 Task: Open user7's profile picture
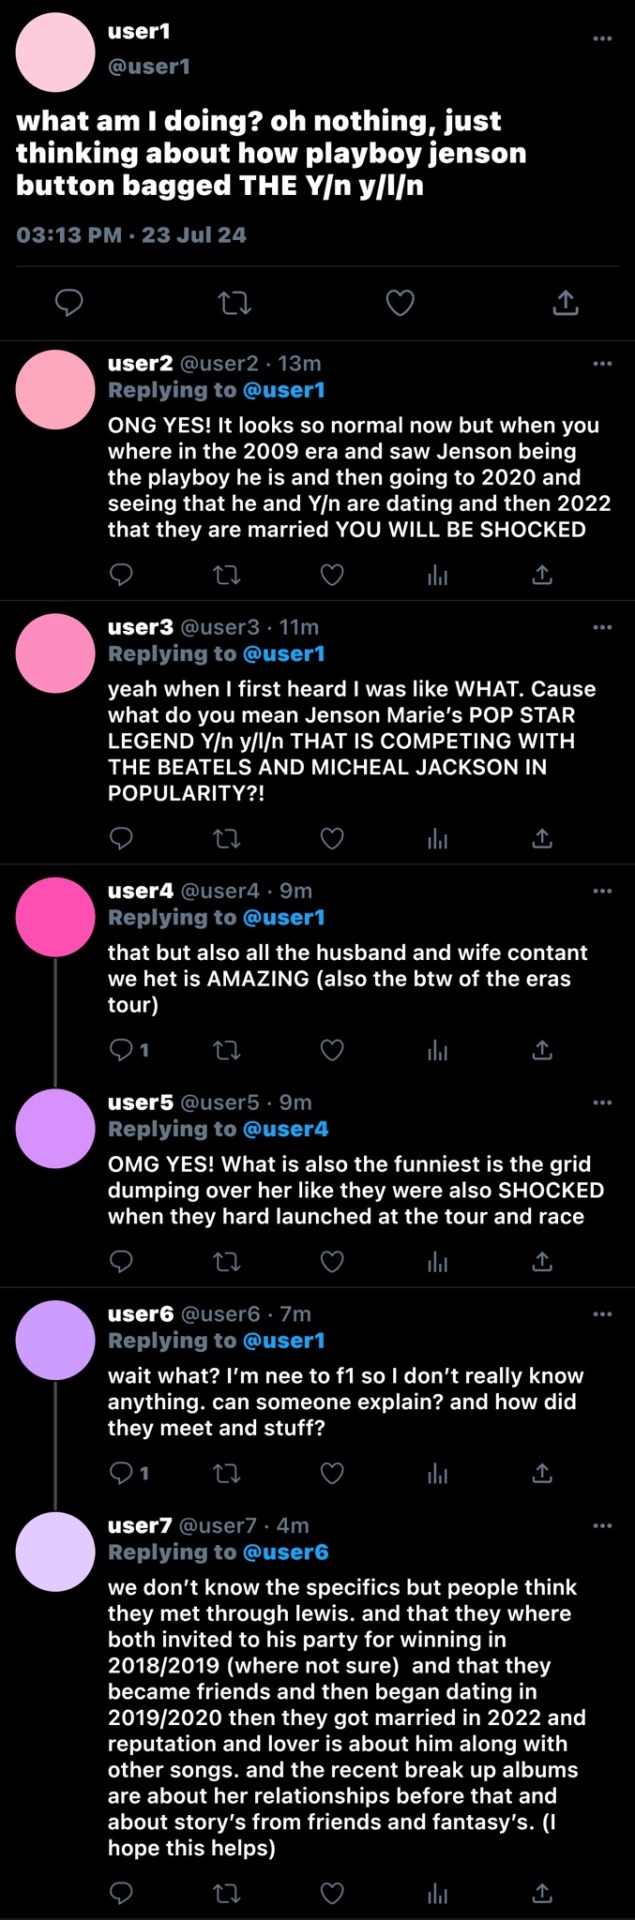click(x=55, y=1551)
